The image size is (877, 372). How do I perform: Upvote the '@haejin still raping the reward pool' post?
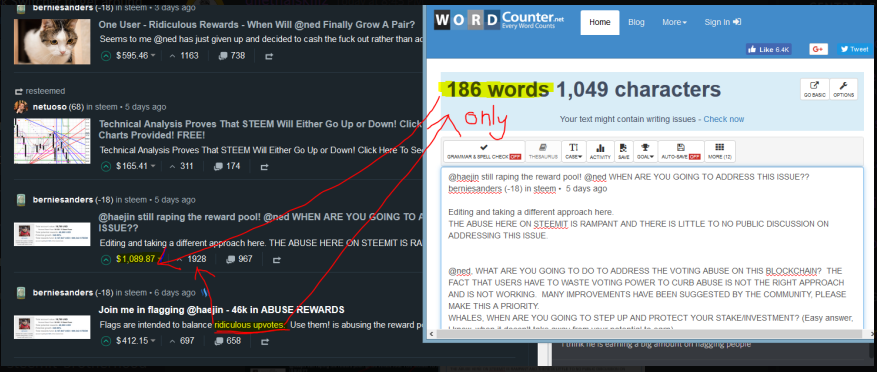point(106,259)
